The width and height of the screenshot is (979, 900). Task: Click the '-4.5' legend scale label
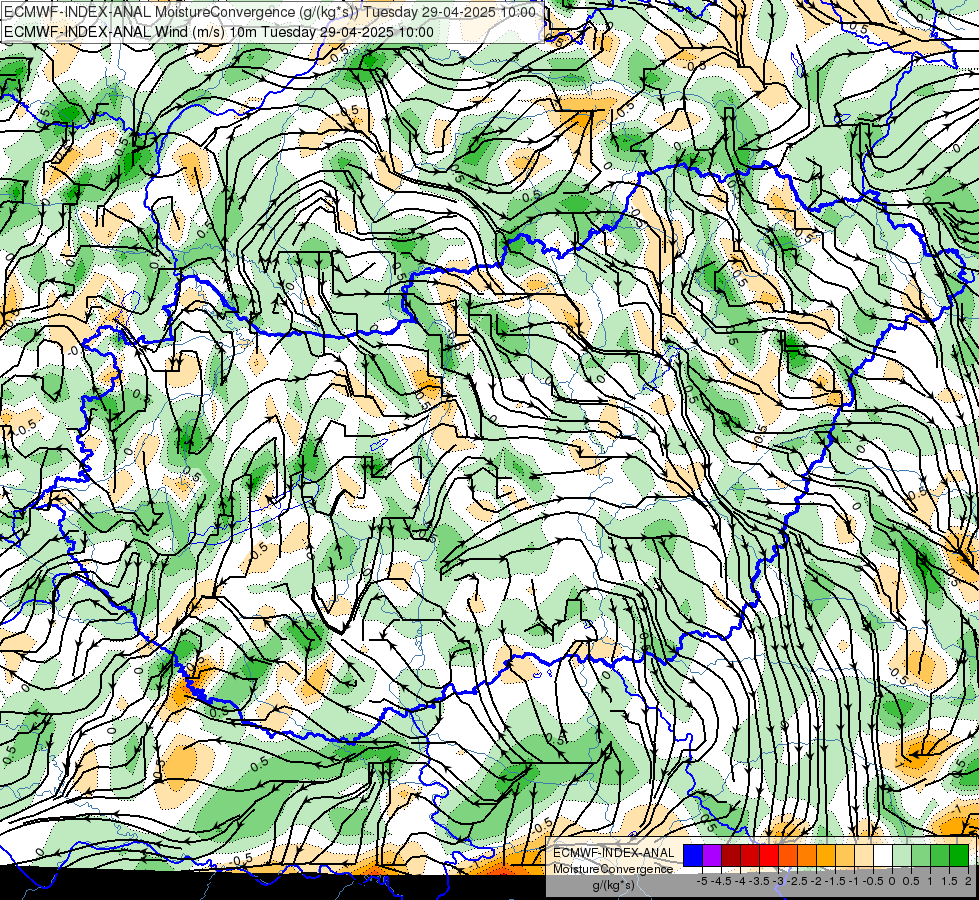(x=721, y=881)
